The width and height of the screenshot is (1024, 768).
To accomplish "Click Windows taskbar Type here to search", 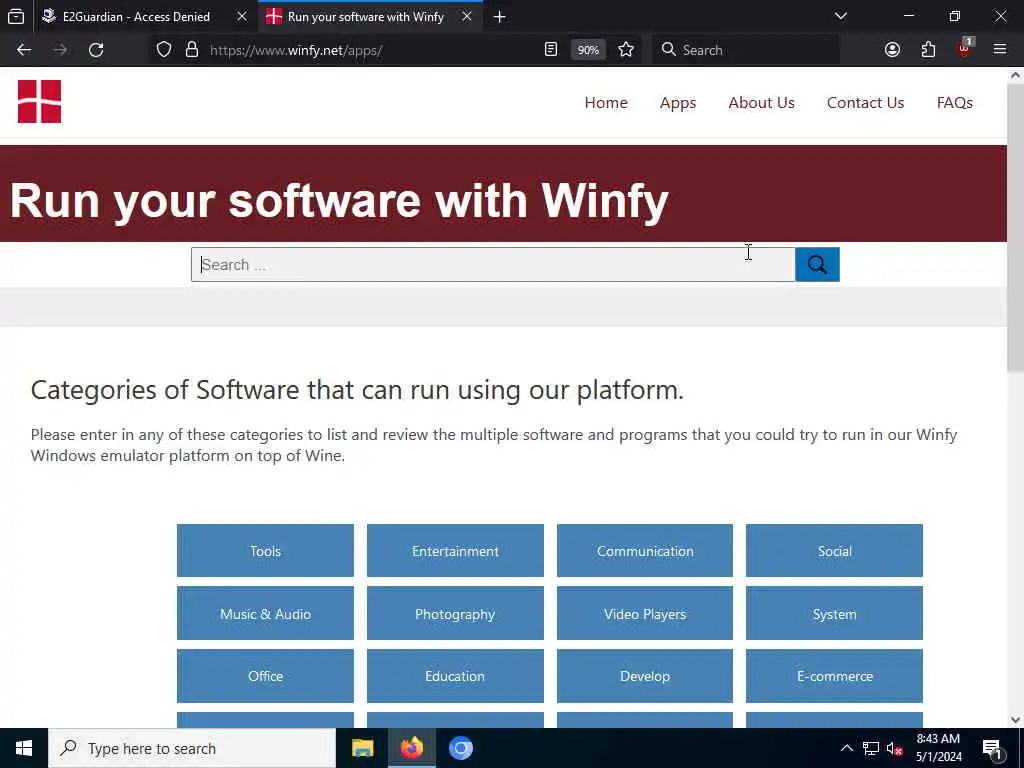I will tap(192, 748).
